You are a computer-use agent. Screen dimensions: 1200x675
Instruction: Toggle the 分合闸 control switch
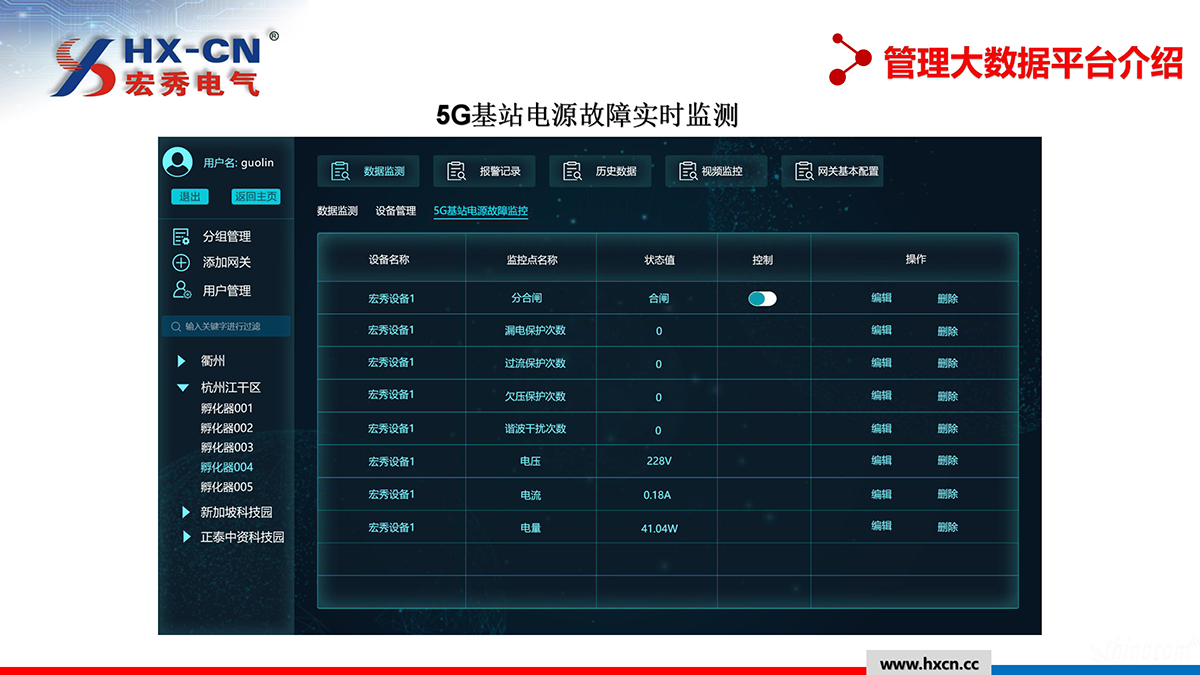(x=762, y=298)
